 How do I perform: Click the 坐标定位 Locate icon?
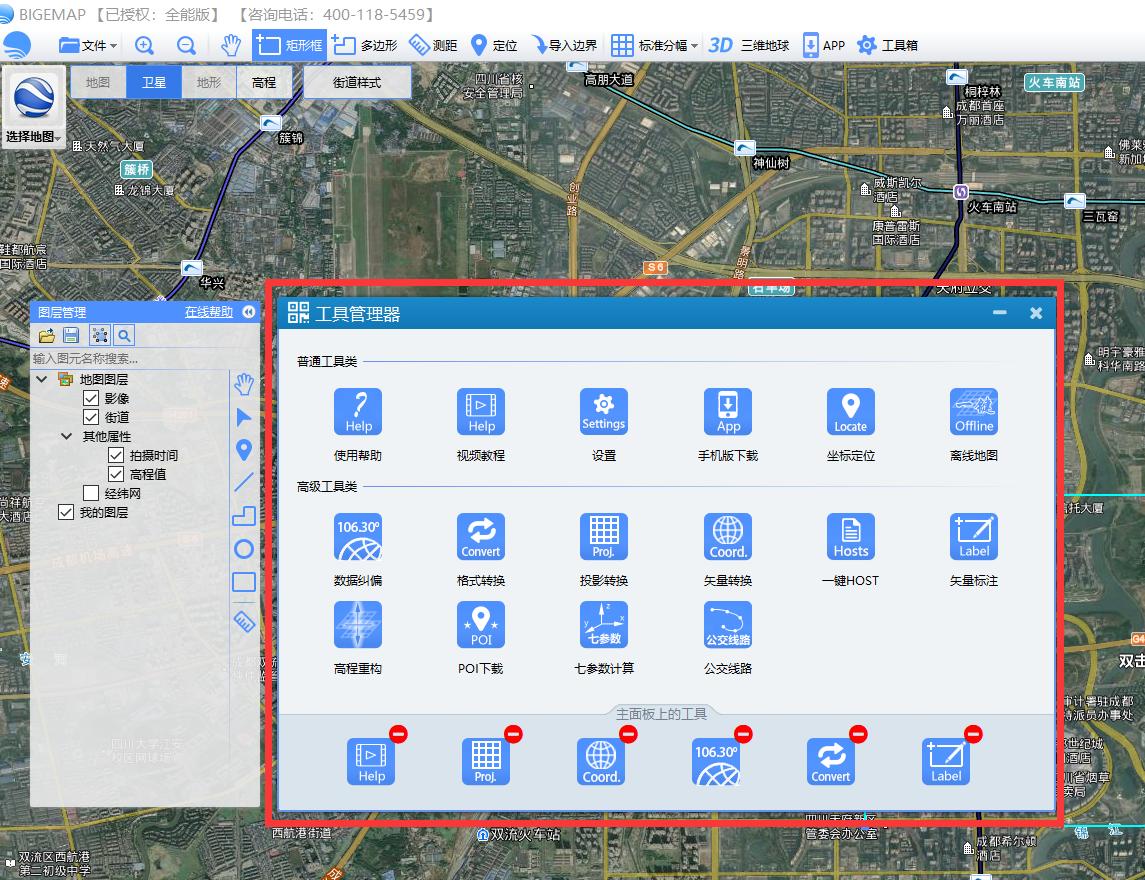click(850, 412)
